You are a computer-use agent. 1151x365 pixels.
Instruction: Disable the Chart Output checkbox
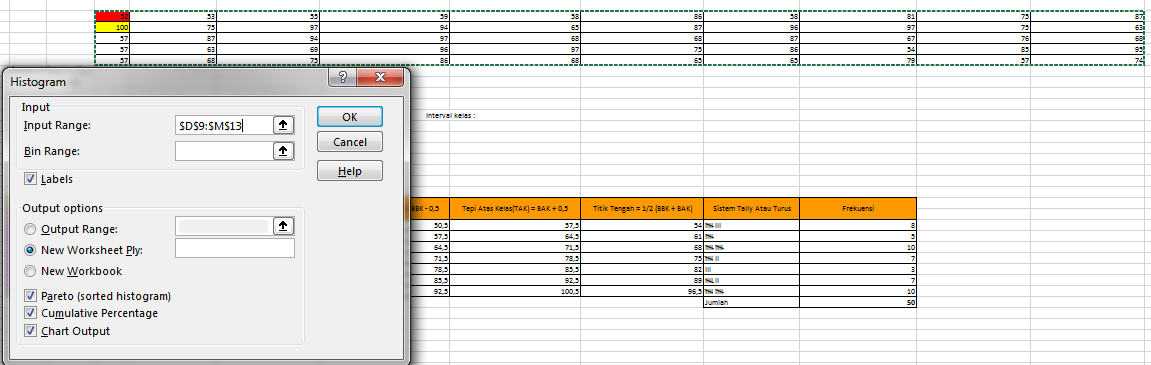(x=31, y=330)
